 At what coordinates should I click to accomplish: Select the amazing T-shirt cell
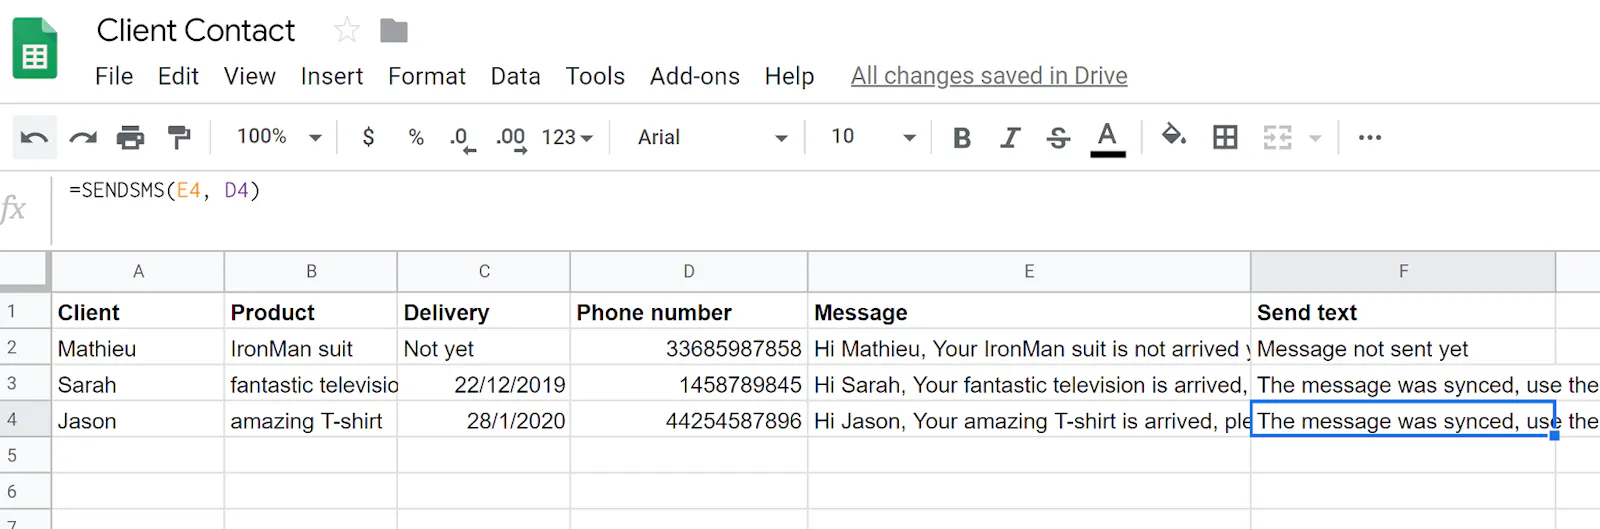pyautogui.click(x=311, y=420)
